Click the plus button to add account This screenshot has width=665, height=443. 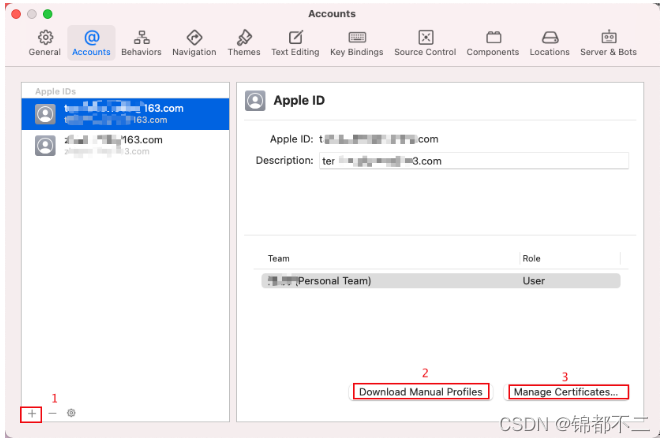(x=32, y=413)
